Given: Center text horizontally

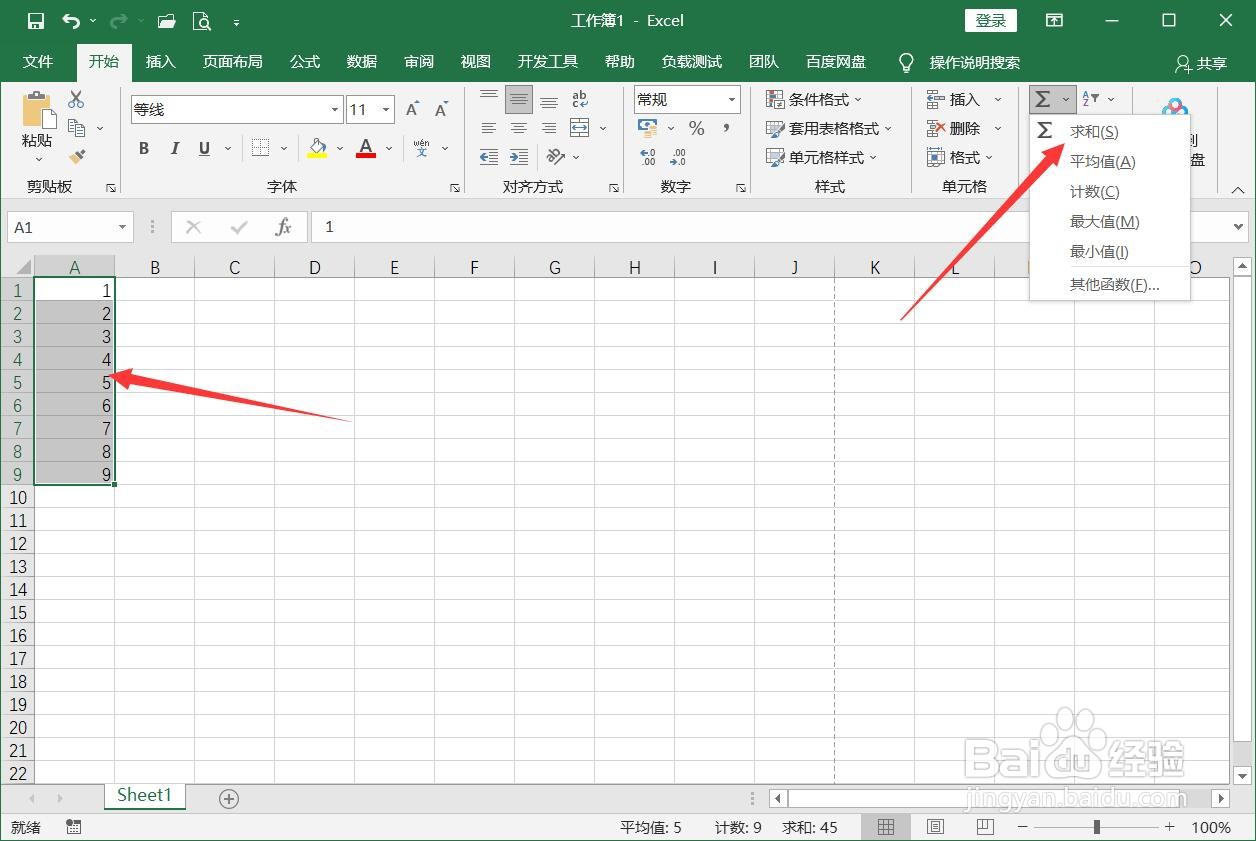Looking at the screenshot, I should (519, 128).
